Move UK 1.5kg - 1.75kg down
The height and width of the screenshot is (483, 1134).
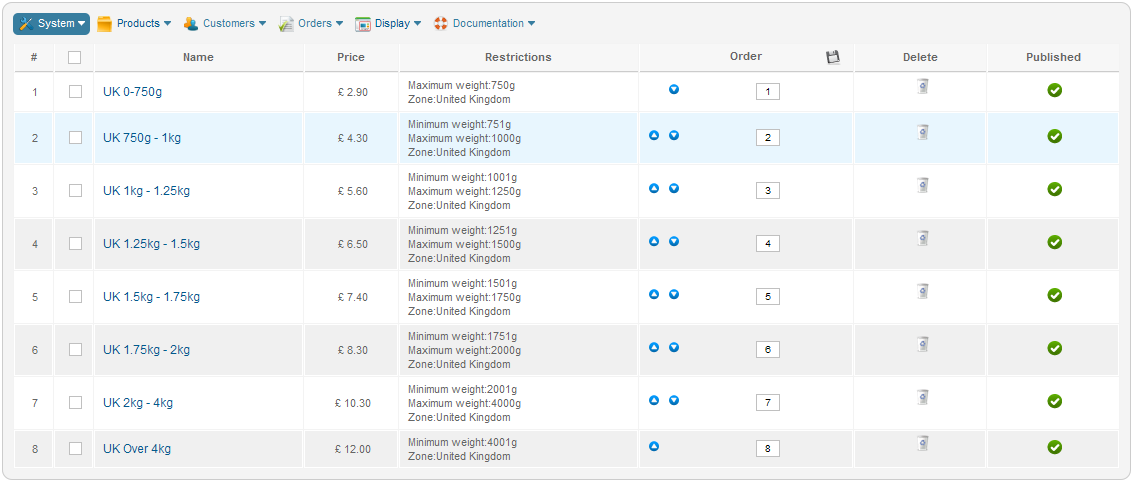click(x=673, y=294)
